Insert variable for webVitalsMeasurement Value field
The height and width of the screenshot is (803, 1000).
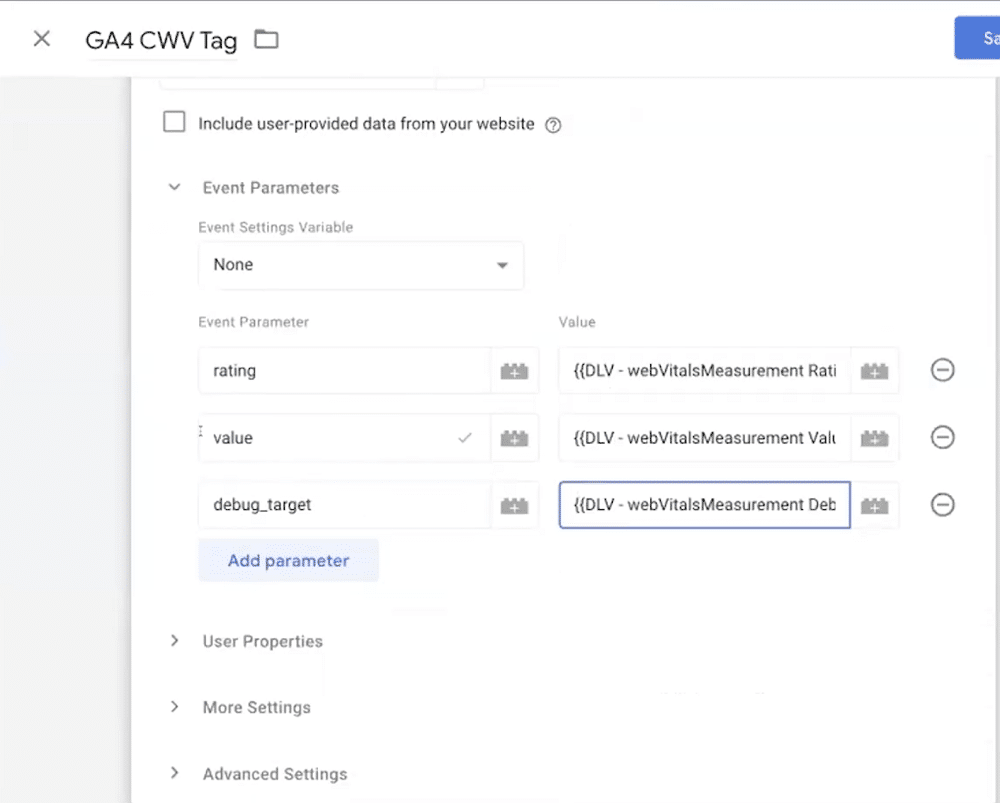(874, 438)
